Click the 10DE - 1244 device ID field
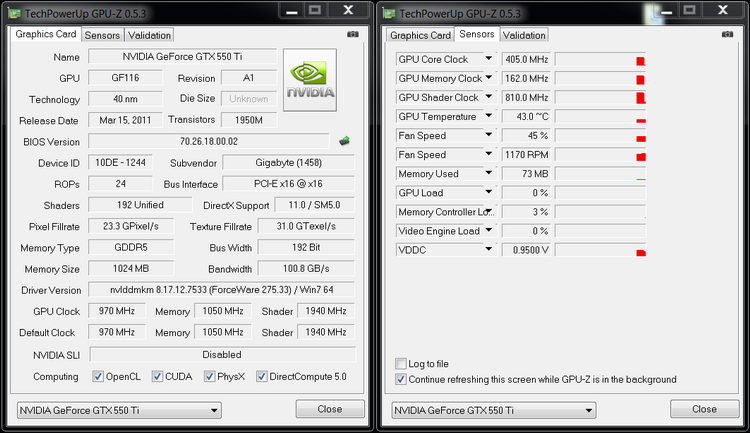Image resolution: width=750 pixels, height=433 pixels. pos(121,163)
